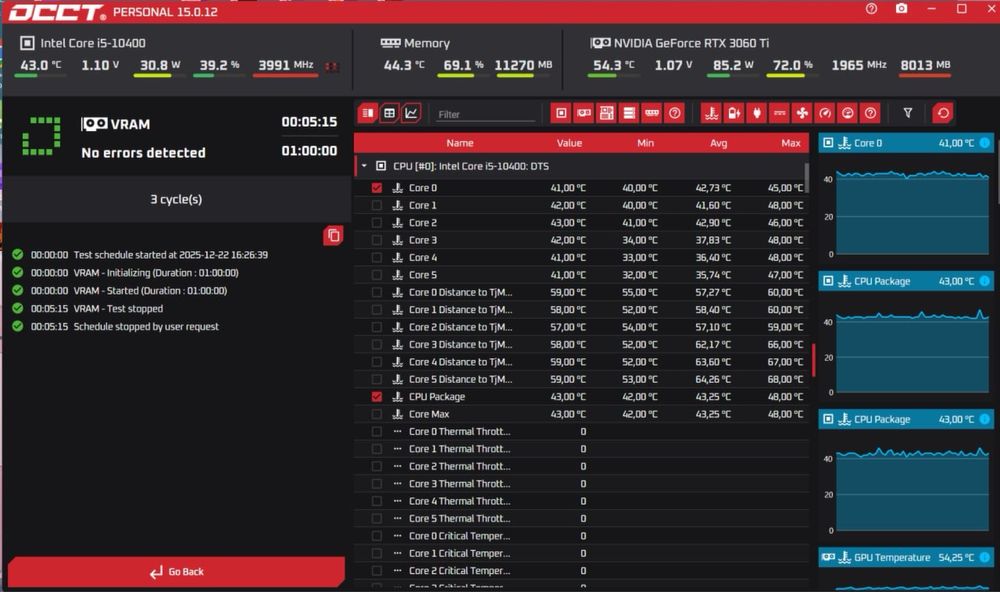Check the Core Max checkbox
Image resolution: width=1000 pixels, height=592 pixels.
[x=377, y=414]
